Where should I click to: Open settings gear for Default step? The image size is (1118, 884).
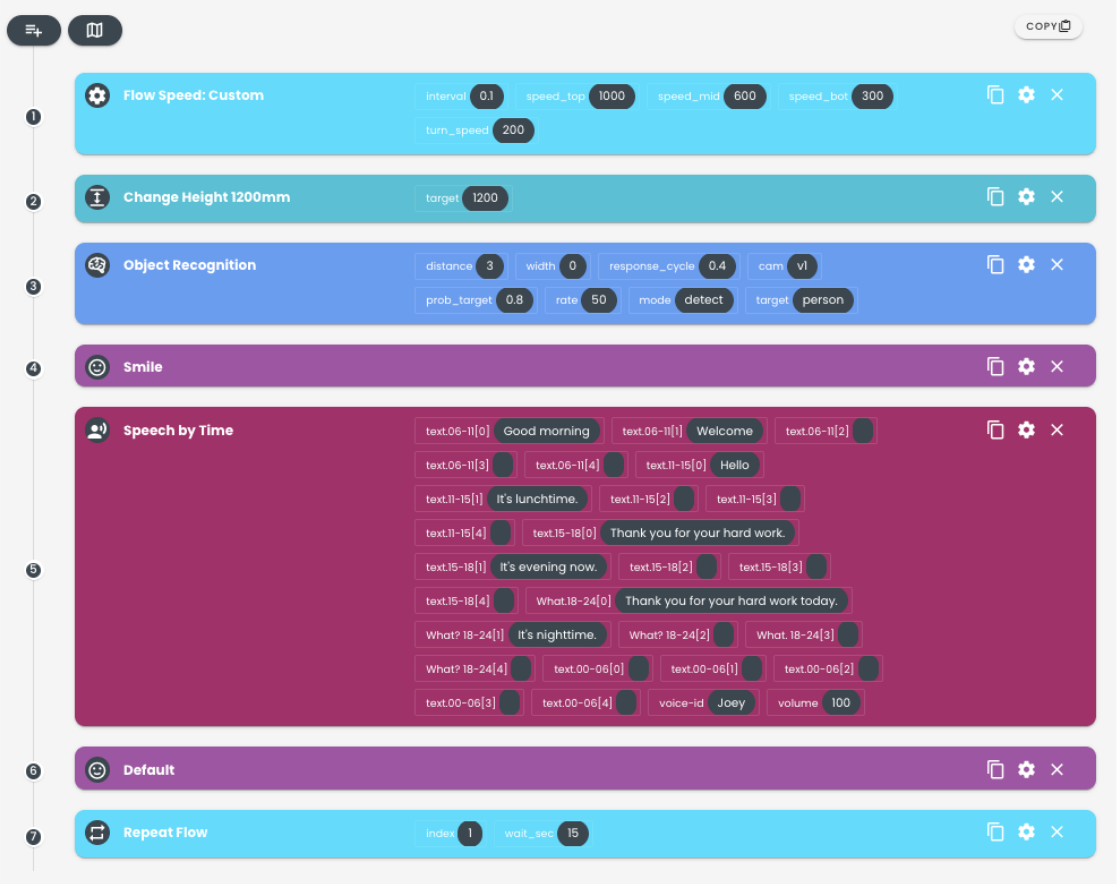1026,769
